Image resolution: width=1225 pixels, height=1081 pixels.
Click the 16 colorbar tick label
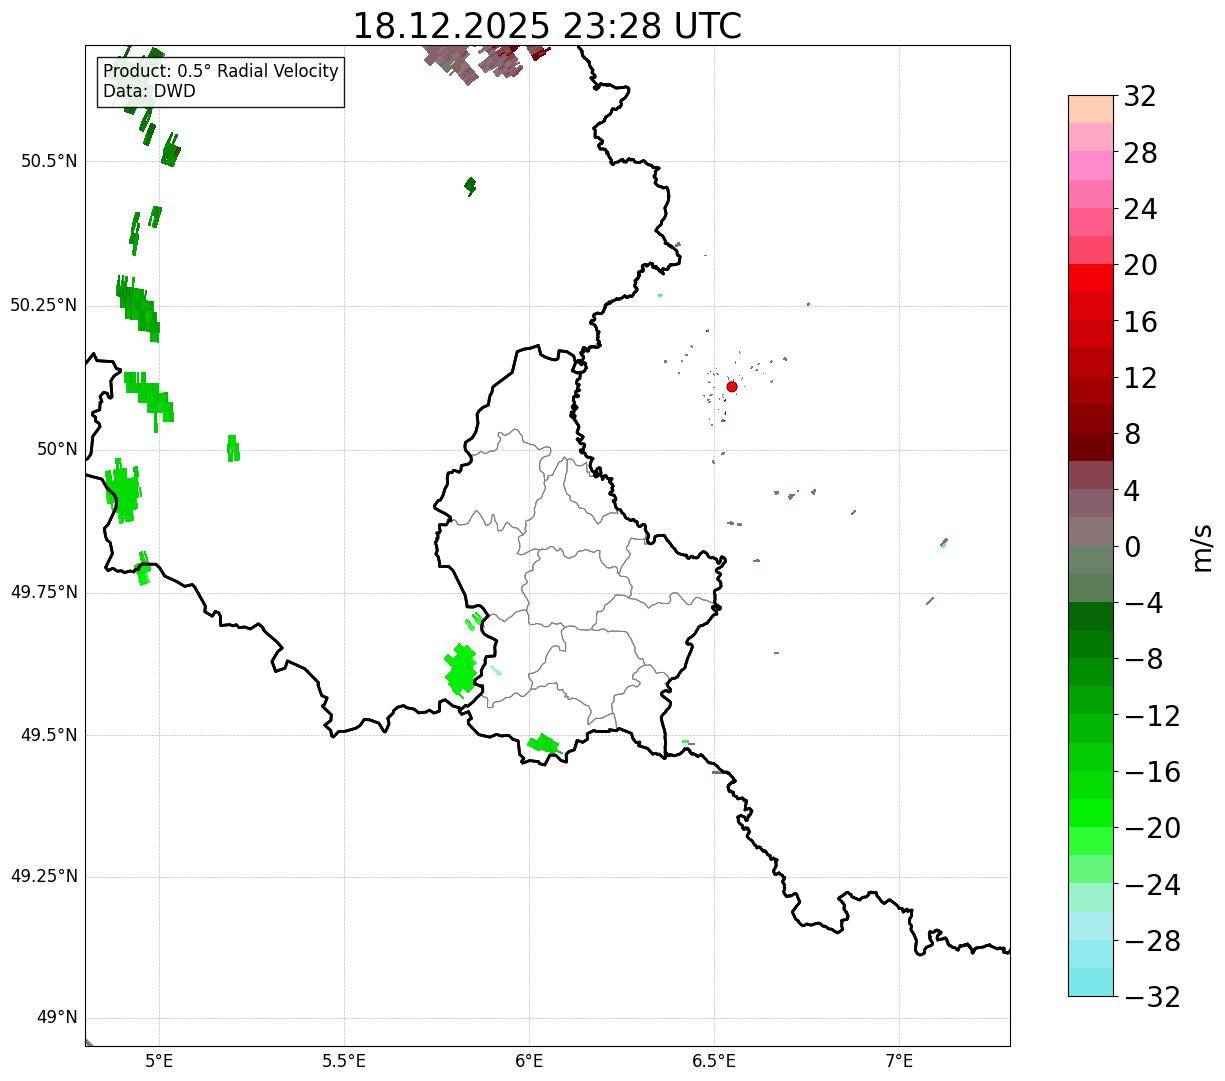1140,322
